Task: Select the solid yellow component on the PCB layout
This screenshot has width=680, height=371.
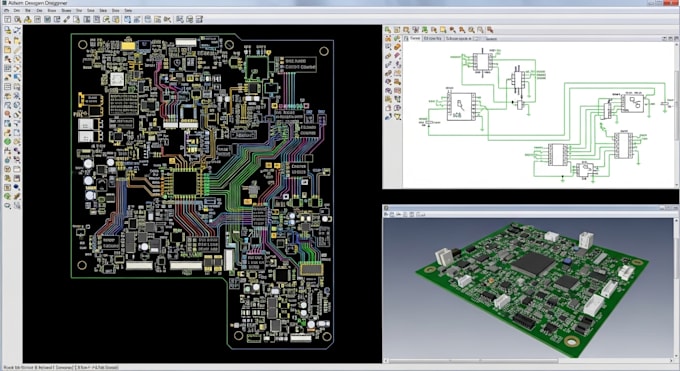Action: coord(128,46)
